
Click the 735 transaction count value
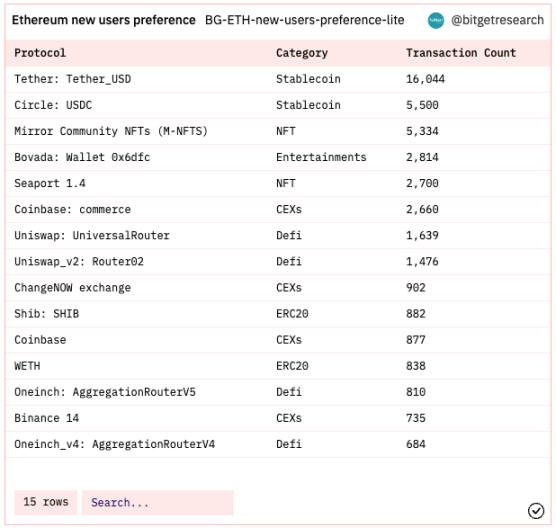416,418
